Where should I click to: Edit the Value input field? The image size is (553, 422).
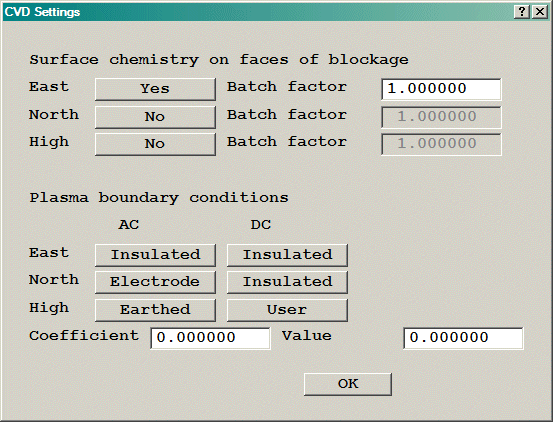463,338
